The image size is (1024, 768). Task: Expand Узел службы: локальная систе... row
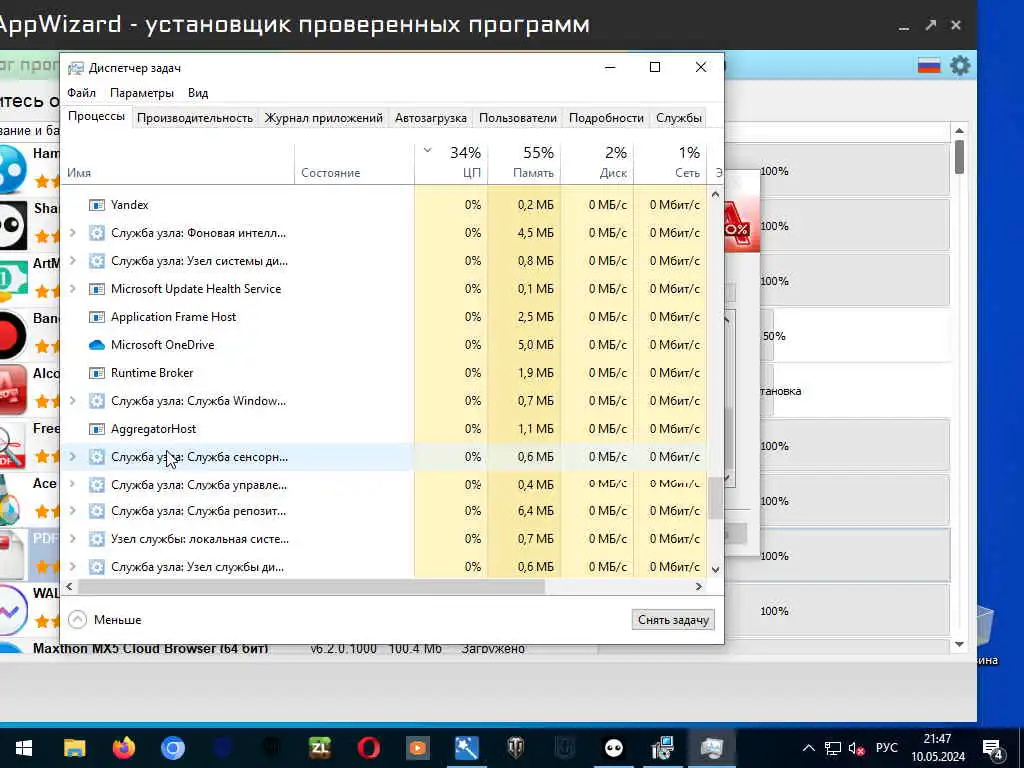(73, 539)
